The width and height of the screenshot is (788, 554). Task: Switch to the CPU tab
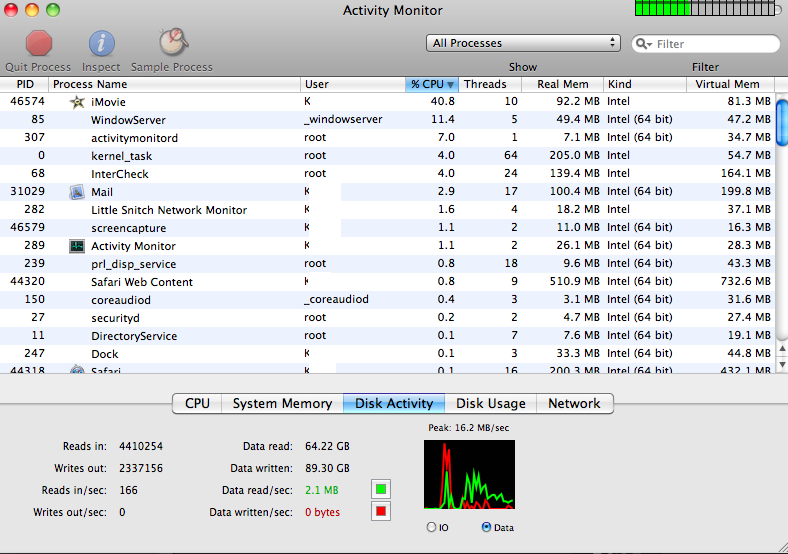197,403
